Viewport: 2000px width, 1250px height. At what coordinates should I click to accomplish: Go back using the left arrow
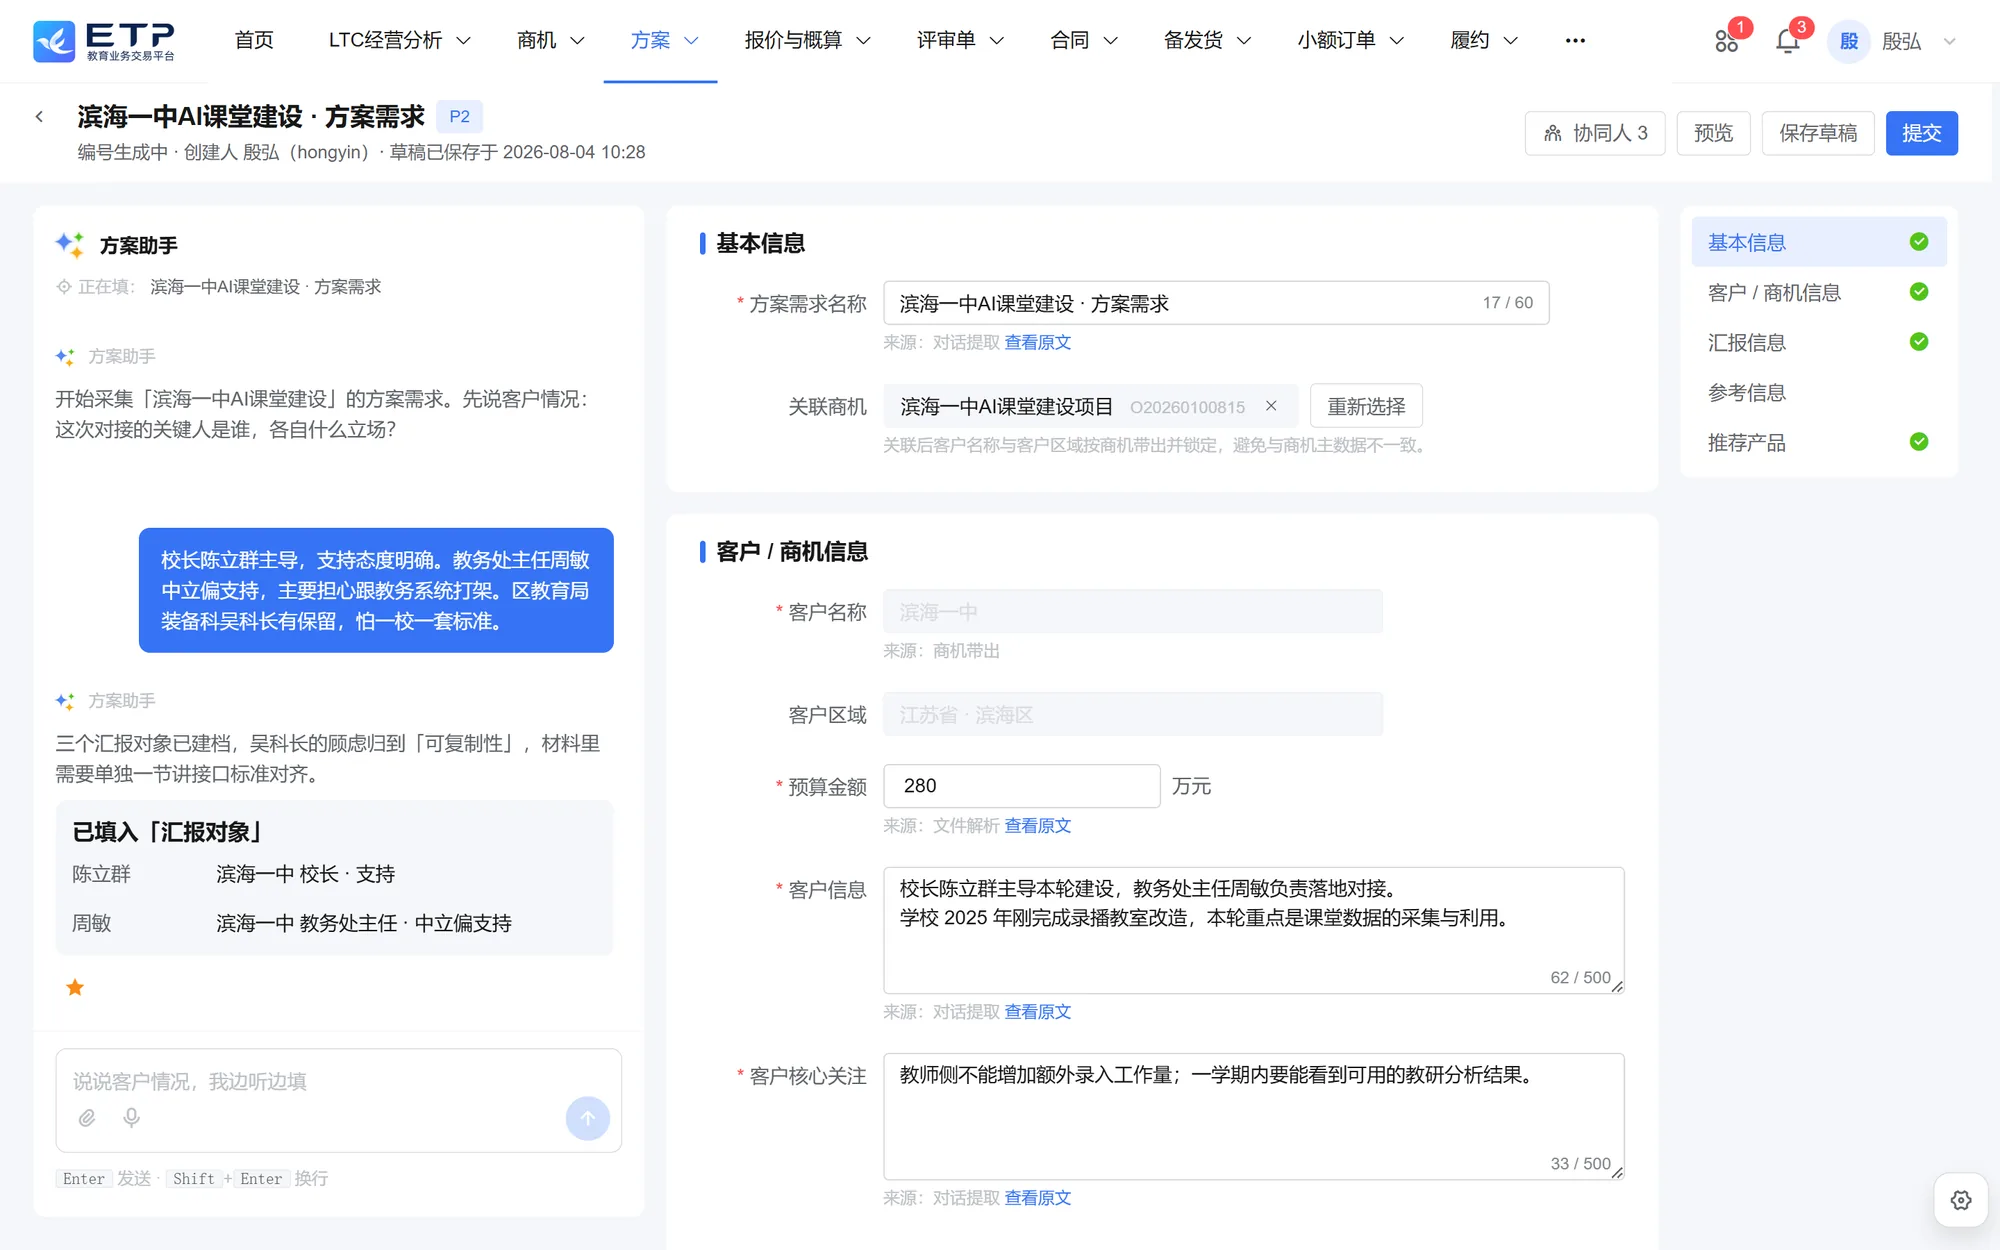click(39, 117)
